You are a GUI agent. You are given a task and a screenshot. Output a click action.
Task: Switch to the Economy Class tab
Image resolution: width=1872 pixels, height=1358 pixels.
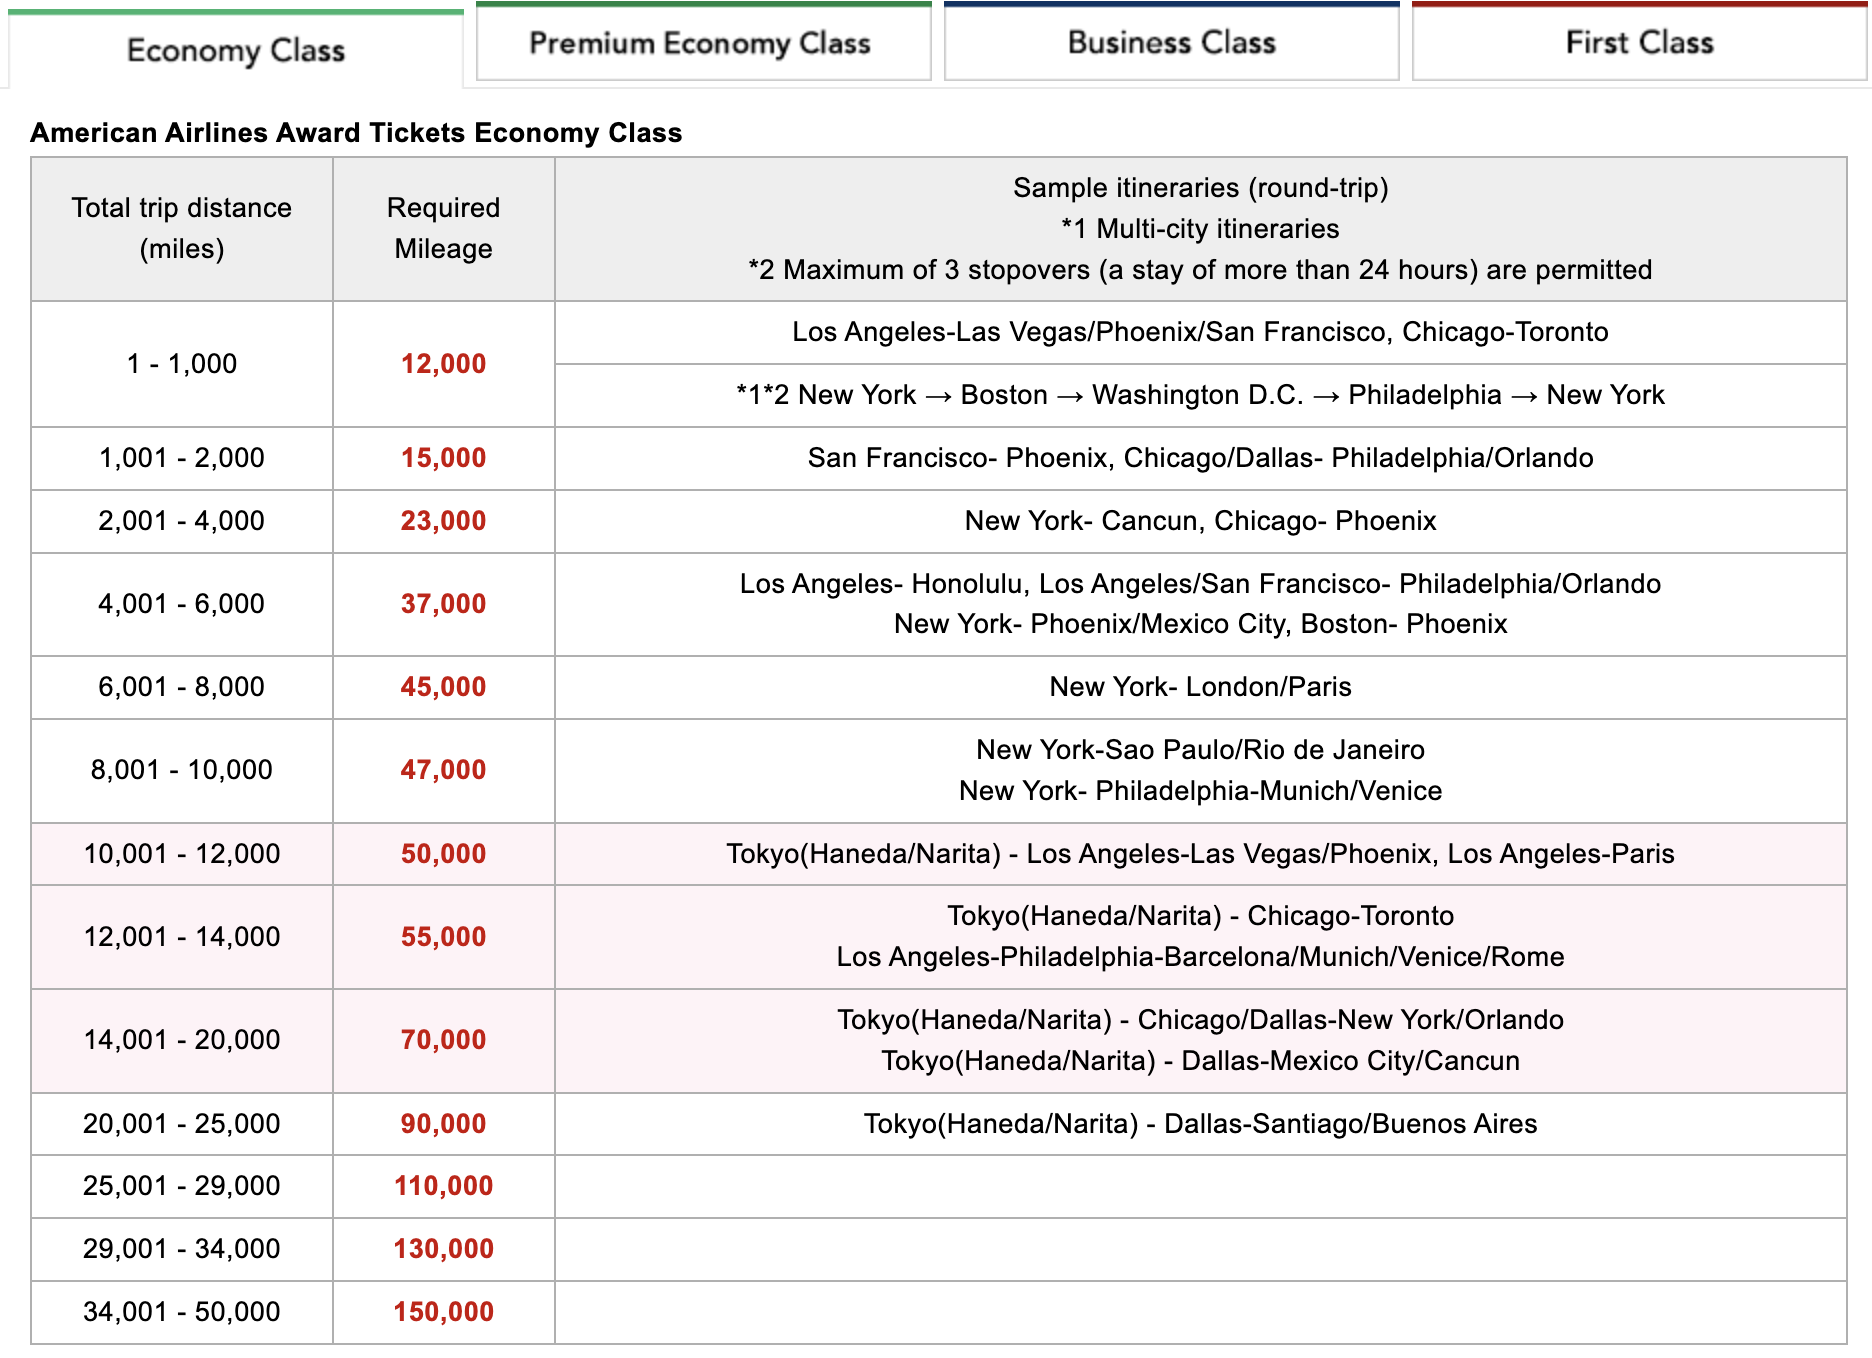click(x=236, y=49)
